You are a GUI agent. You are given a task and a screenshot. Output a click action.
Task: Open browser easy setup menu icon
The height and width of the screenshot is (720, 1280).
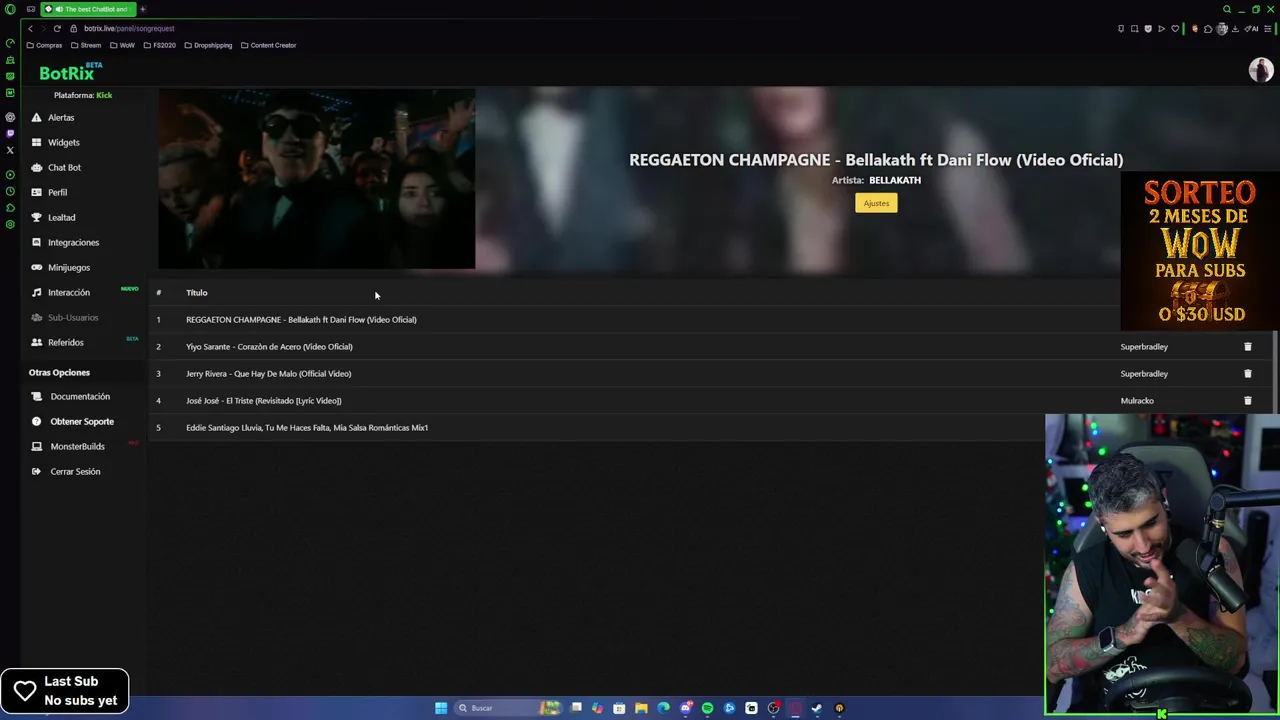[1267, 29]
